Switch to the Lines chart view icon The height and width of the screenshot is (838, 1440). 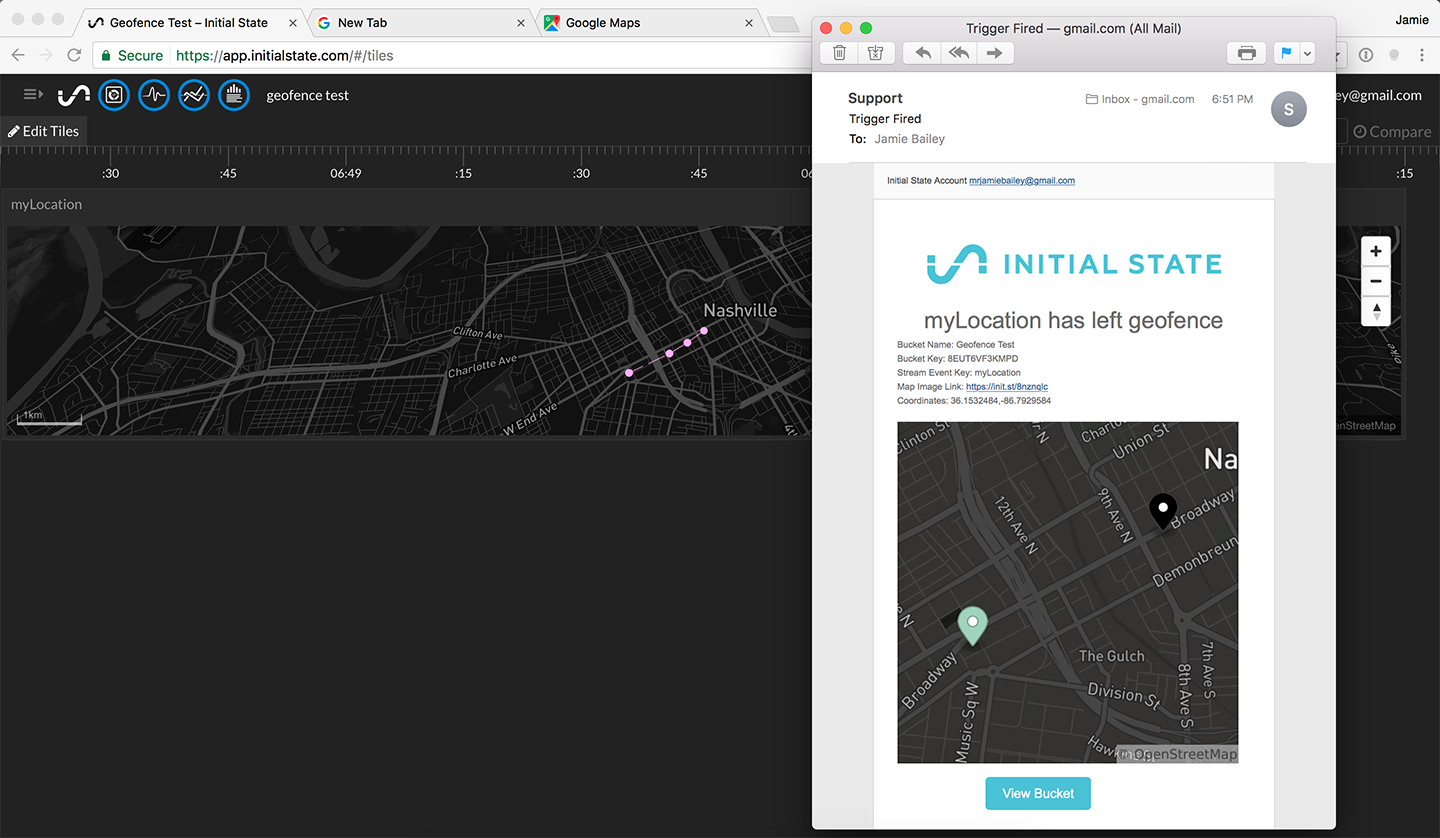pyautogui.click(x=194, y=95)
